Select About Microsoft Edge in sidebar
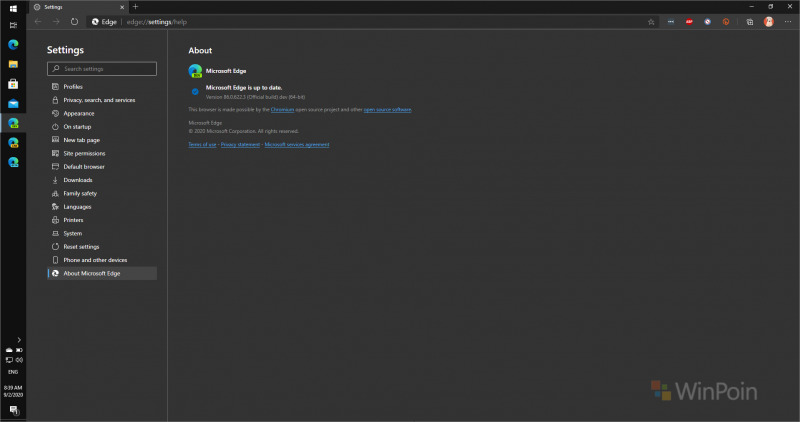The image size is (800, 422). 102,274
